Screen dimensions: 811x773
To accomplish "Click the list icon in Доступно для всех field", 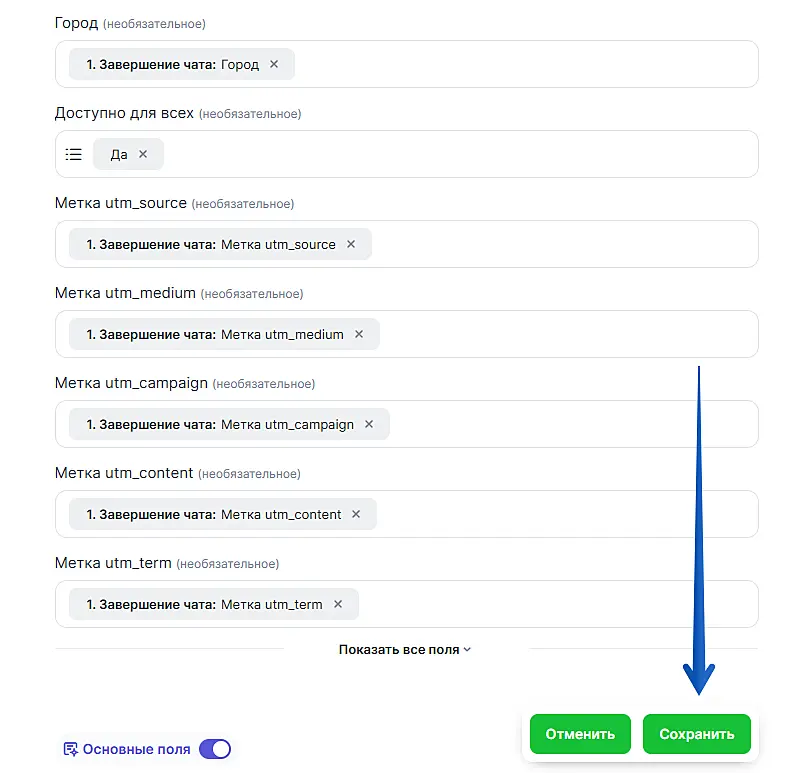I will coord(74,154).
